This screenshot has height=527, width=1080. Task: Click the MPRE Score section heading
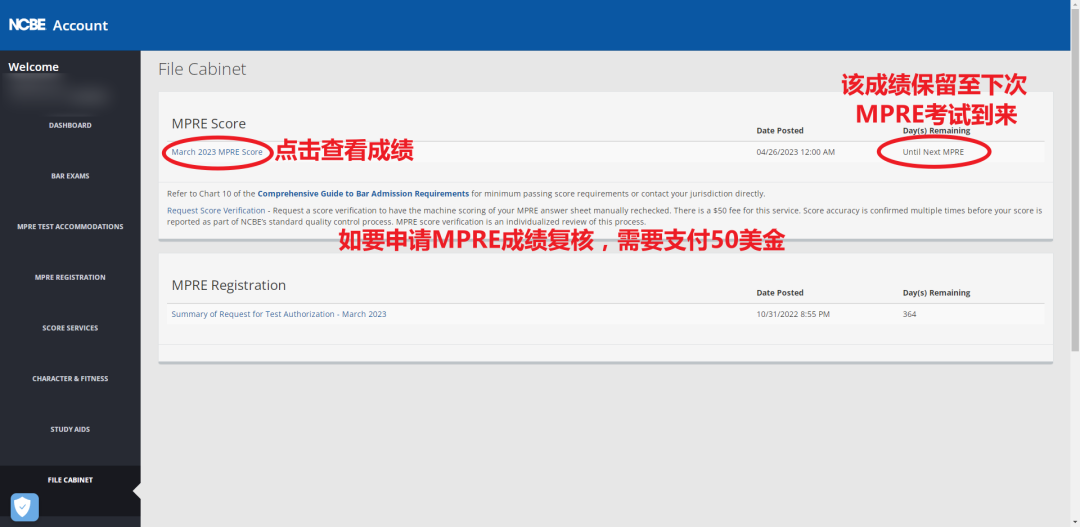pyautogui.click(x=209, y=123)
